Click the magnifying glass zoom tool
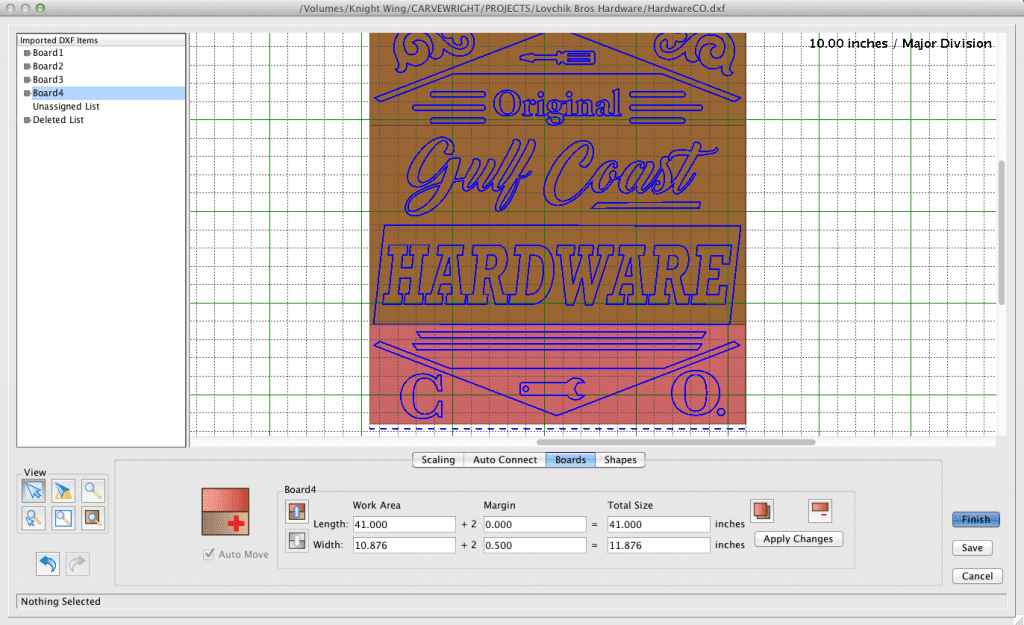The height and width of the screenshot is (625, 1024). [92, 490]
